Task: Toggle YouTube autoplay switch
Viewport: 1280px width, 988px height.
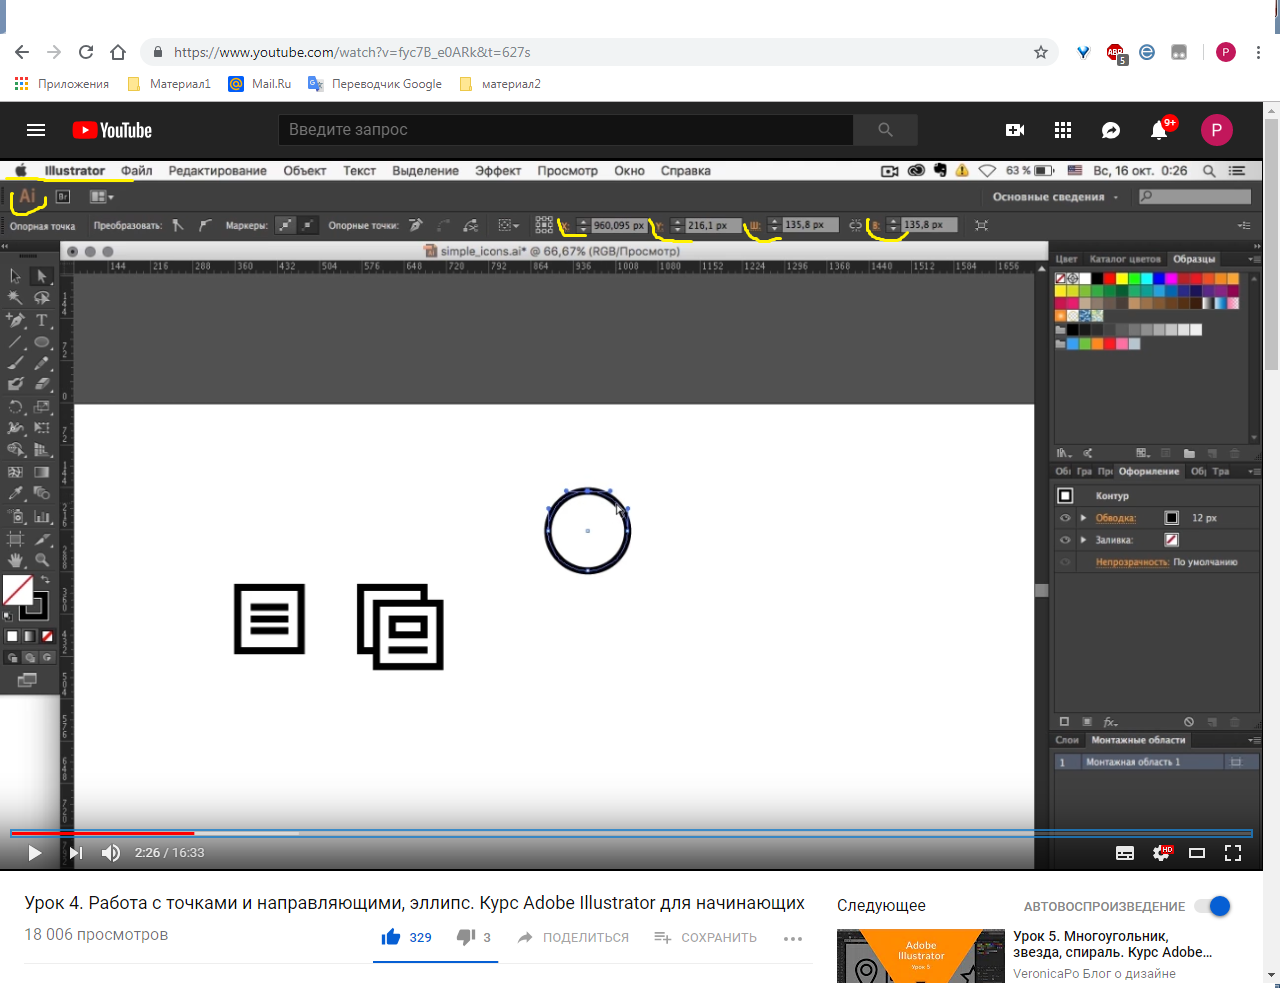Action: (1212, 906)
